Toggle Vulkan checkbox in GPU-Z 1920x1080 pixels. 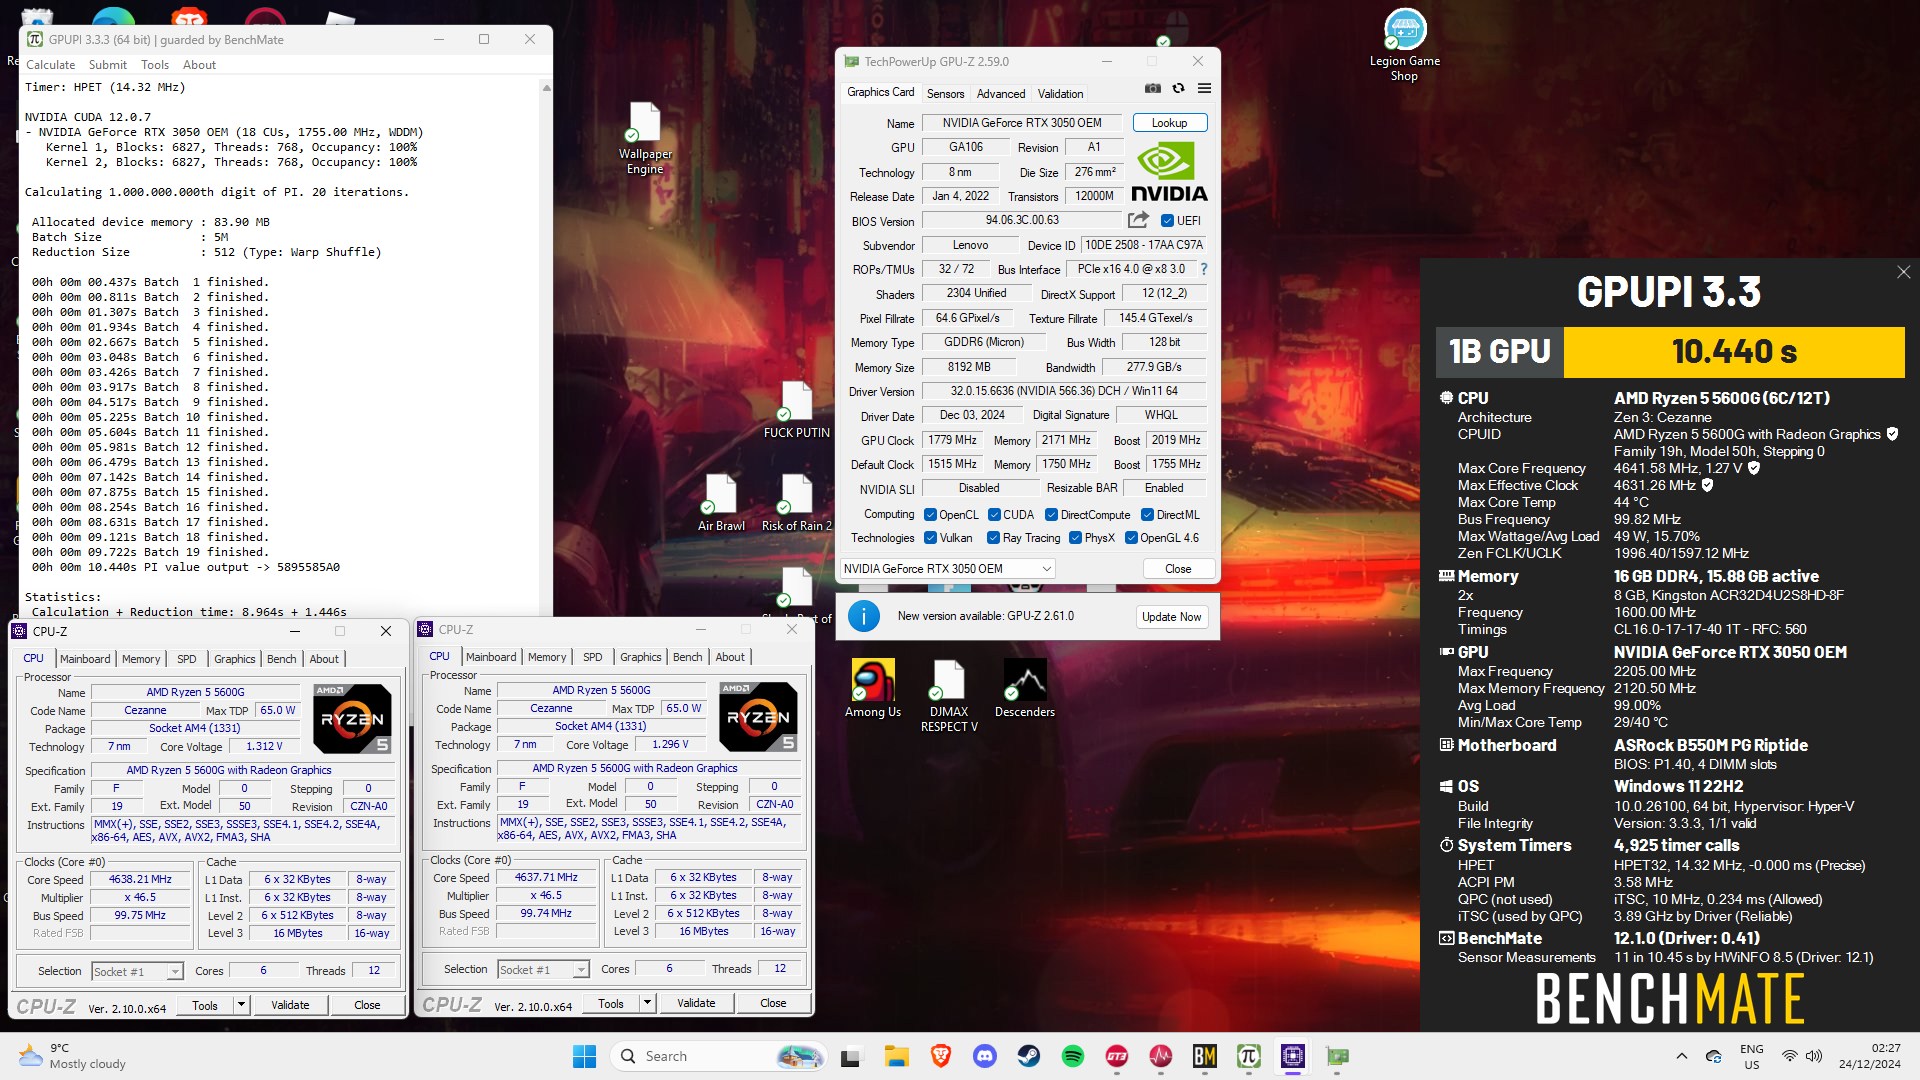click(930, 538)
